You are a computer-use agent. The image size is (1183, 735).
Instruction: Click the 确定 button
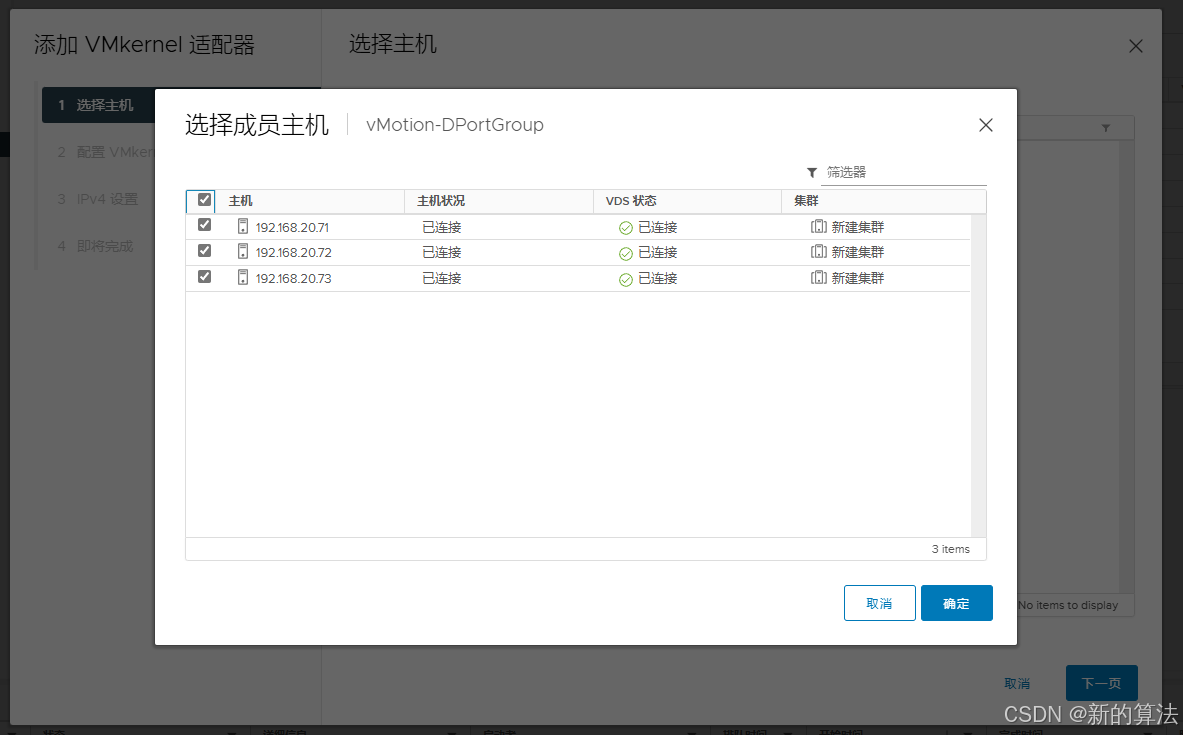[957, 603]
